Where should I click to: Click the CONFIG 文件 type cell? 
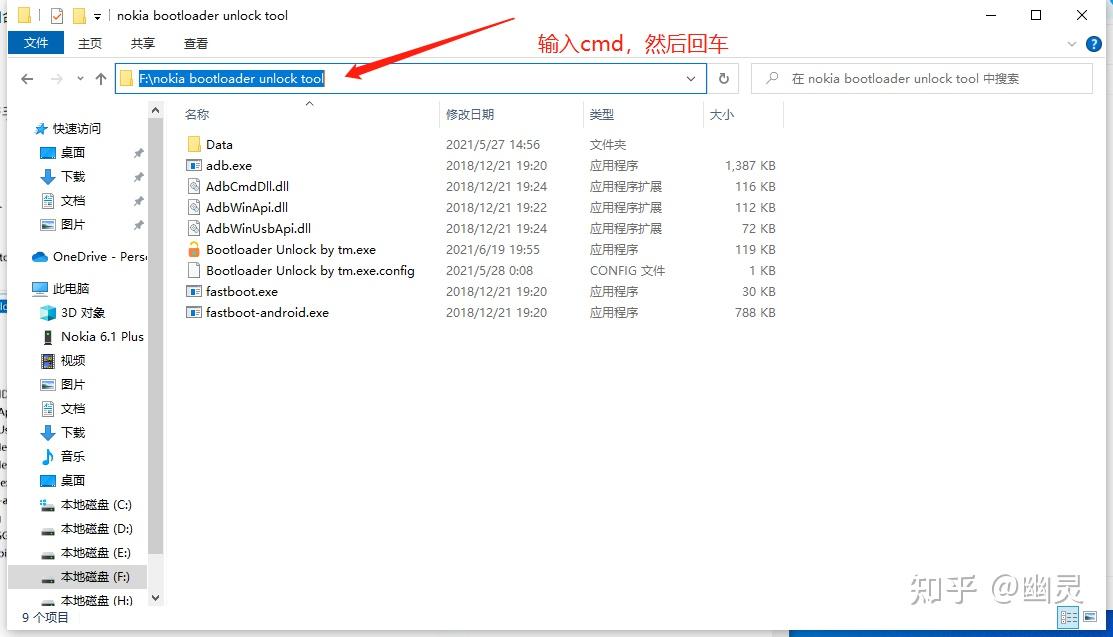(627, 271)
